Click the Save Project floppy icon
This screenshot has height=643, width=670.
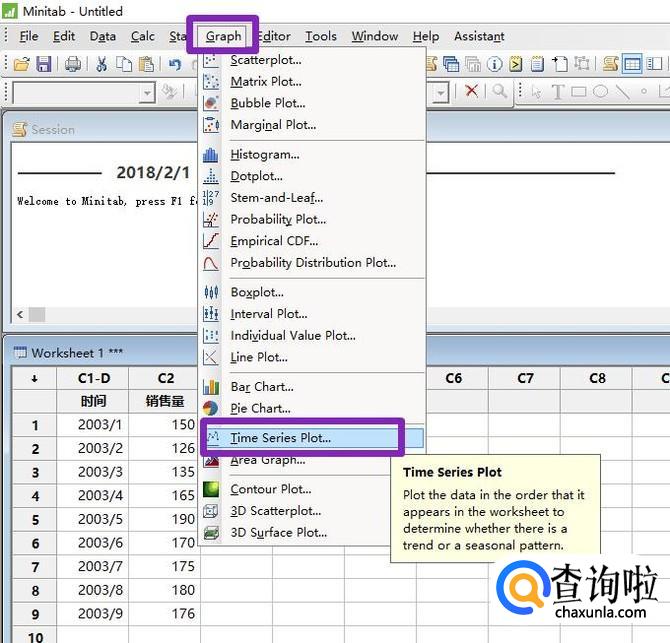click(x=44, y=64)
